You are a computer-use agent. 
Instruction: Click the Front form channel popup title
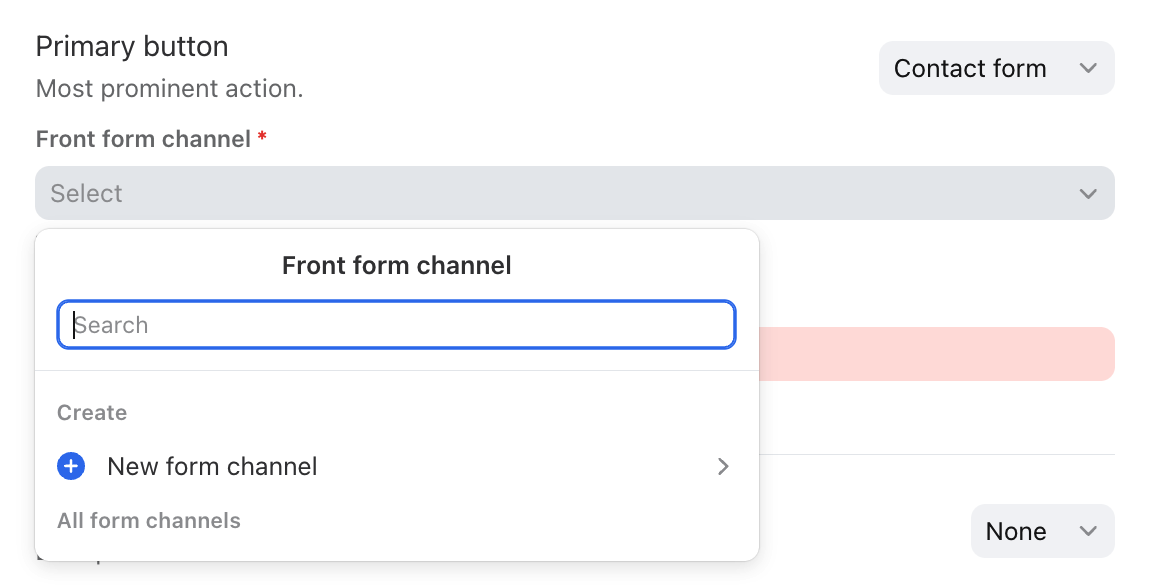[397, 265]
